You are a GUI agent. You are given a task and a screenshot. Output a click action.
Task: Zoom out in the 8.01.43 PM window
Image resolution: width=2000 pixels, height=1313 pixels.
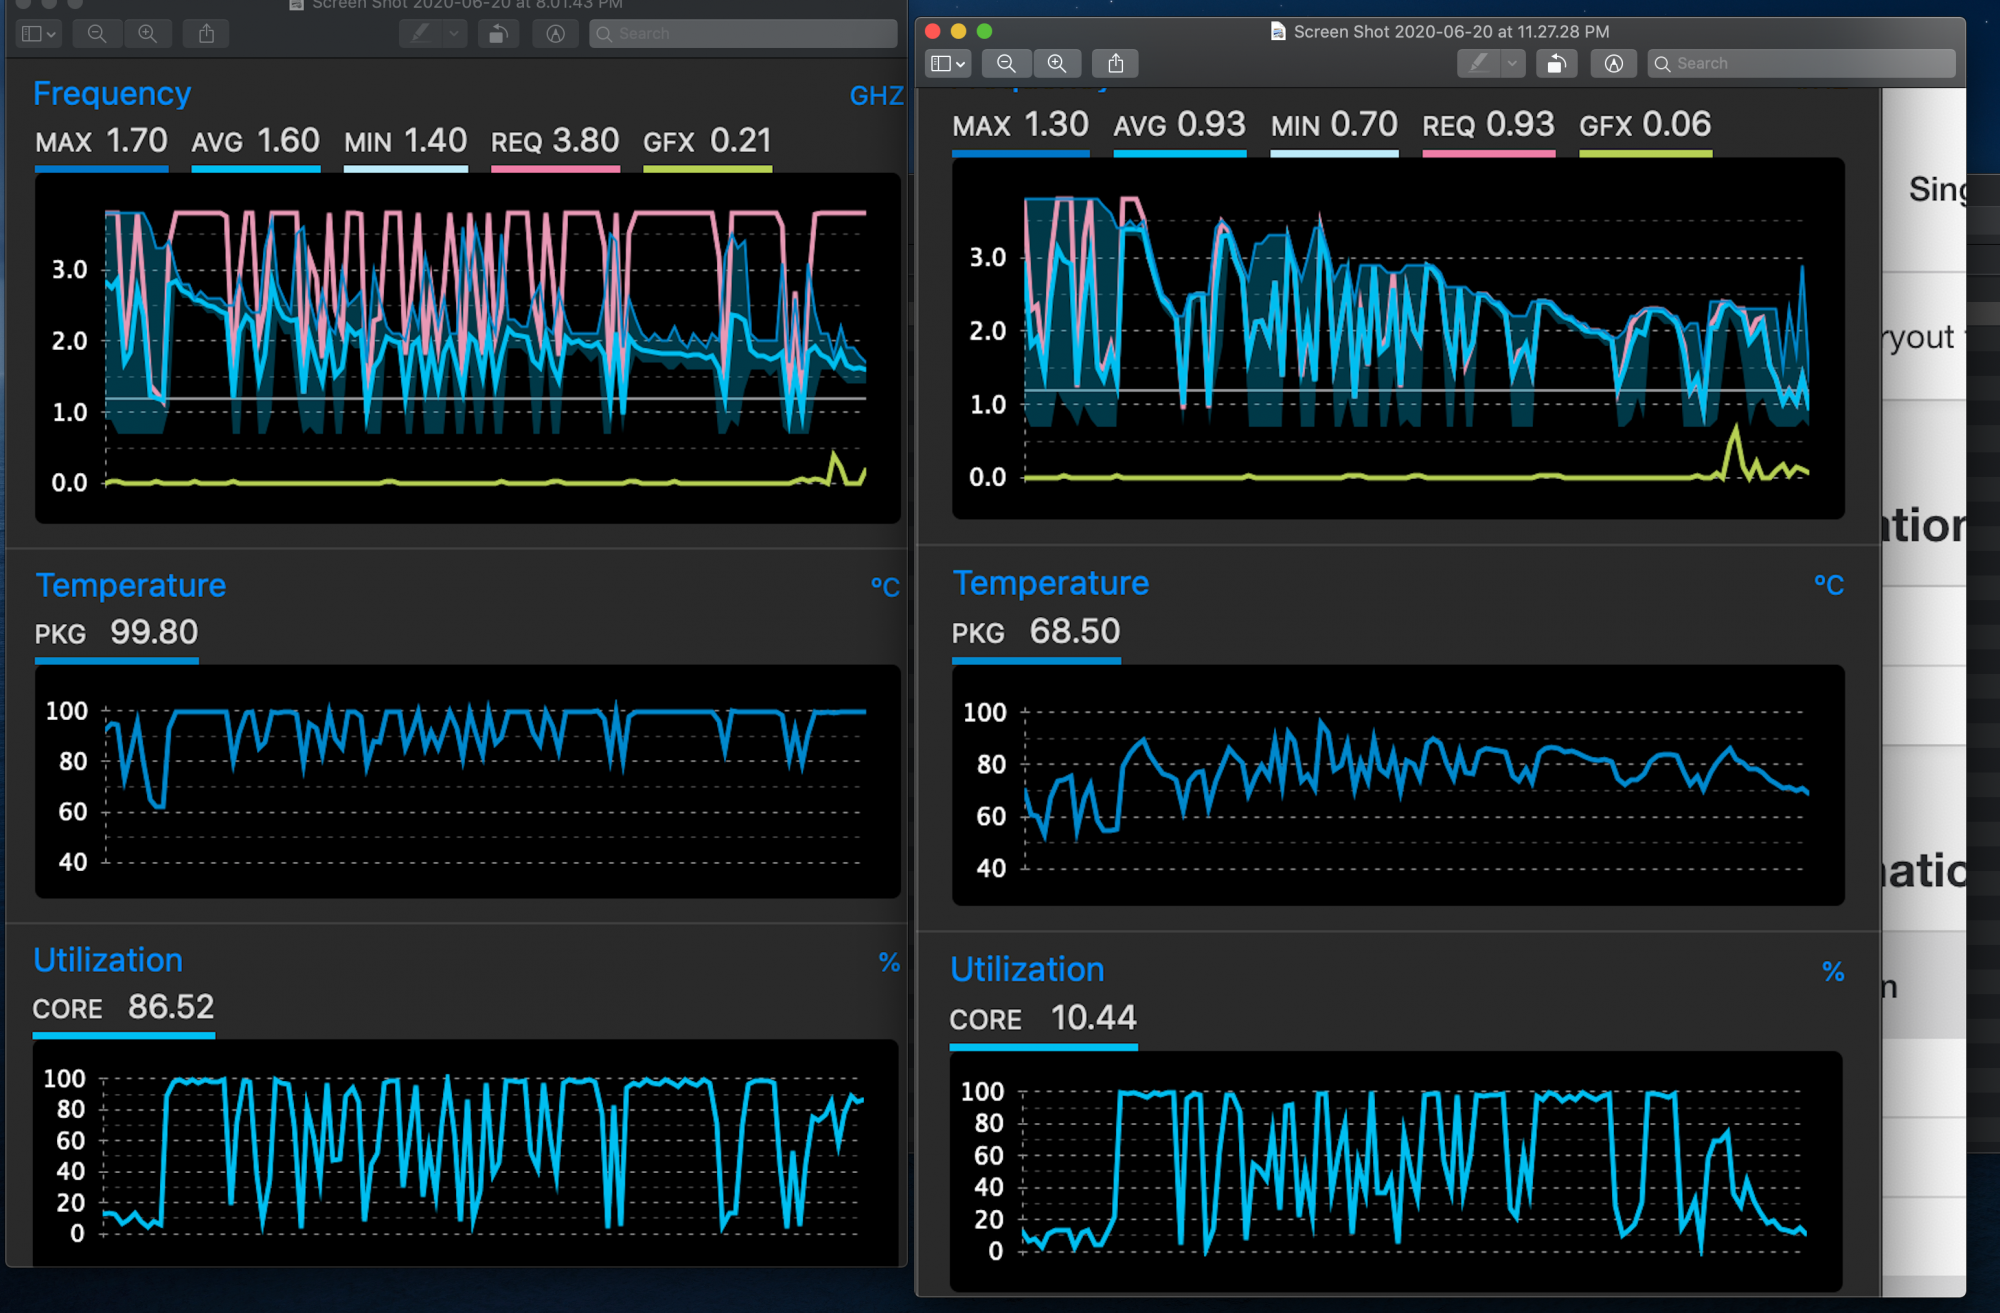[97, 33]
